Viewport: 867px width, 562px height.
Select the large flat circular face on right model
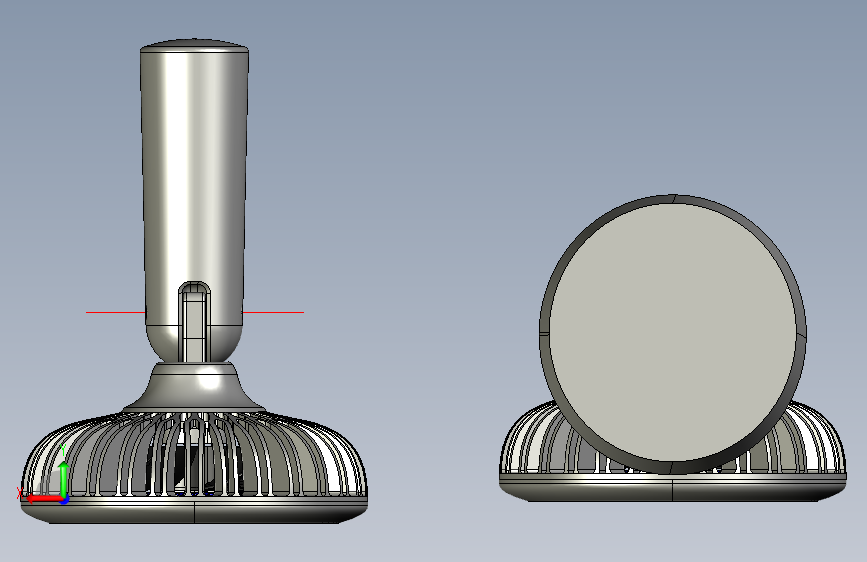pyautogui.click(x=673, y=334)
